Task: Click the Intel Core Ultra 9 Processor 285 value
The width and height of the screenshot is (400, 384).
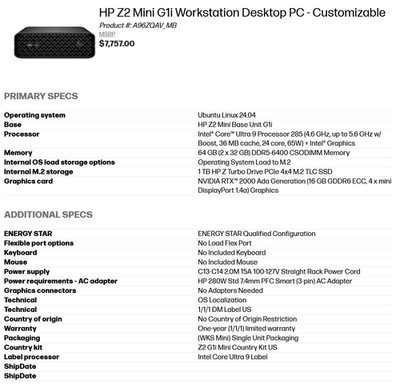Action: pyautogui.click(x=289, y=139)
